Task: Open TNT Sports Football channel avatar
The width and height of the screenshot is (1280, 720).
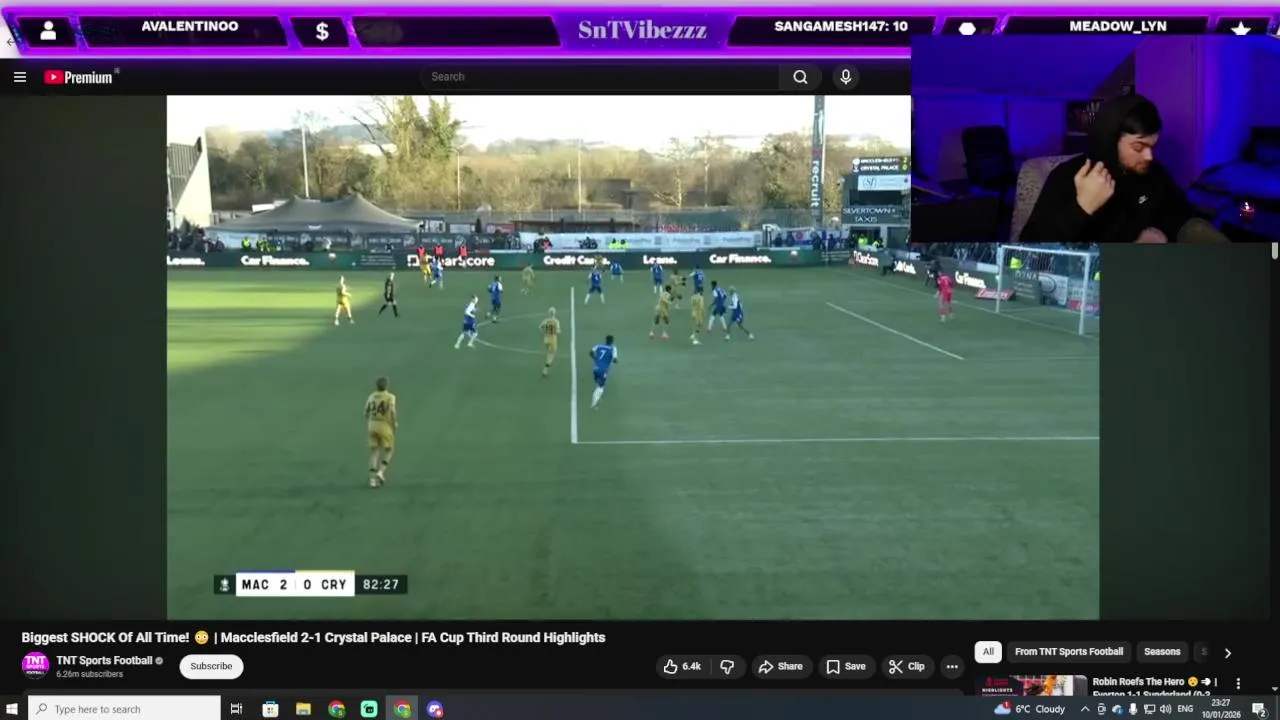Action: 35,665
